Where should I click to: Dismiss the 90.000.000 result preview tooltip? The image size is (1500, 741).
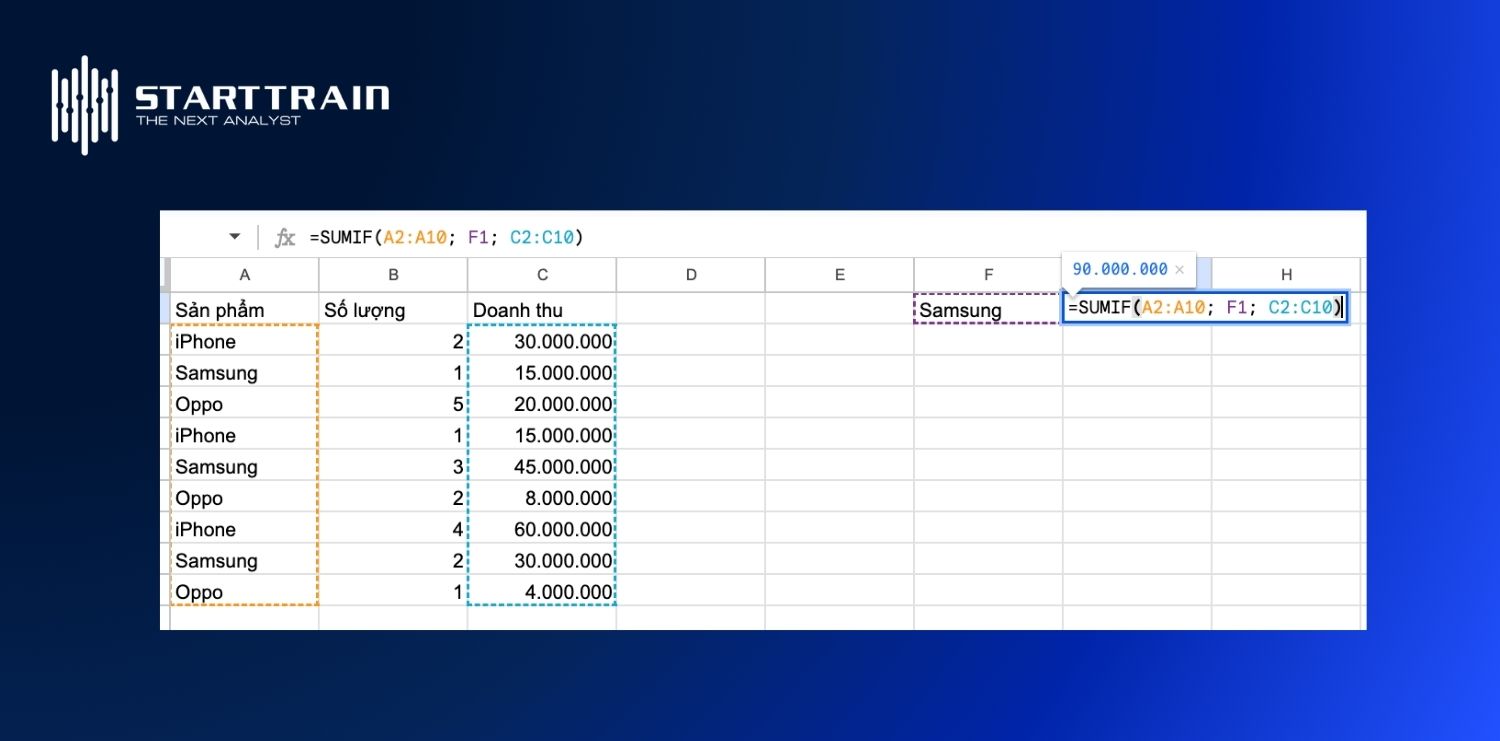1180,269
